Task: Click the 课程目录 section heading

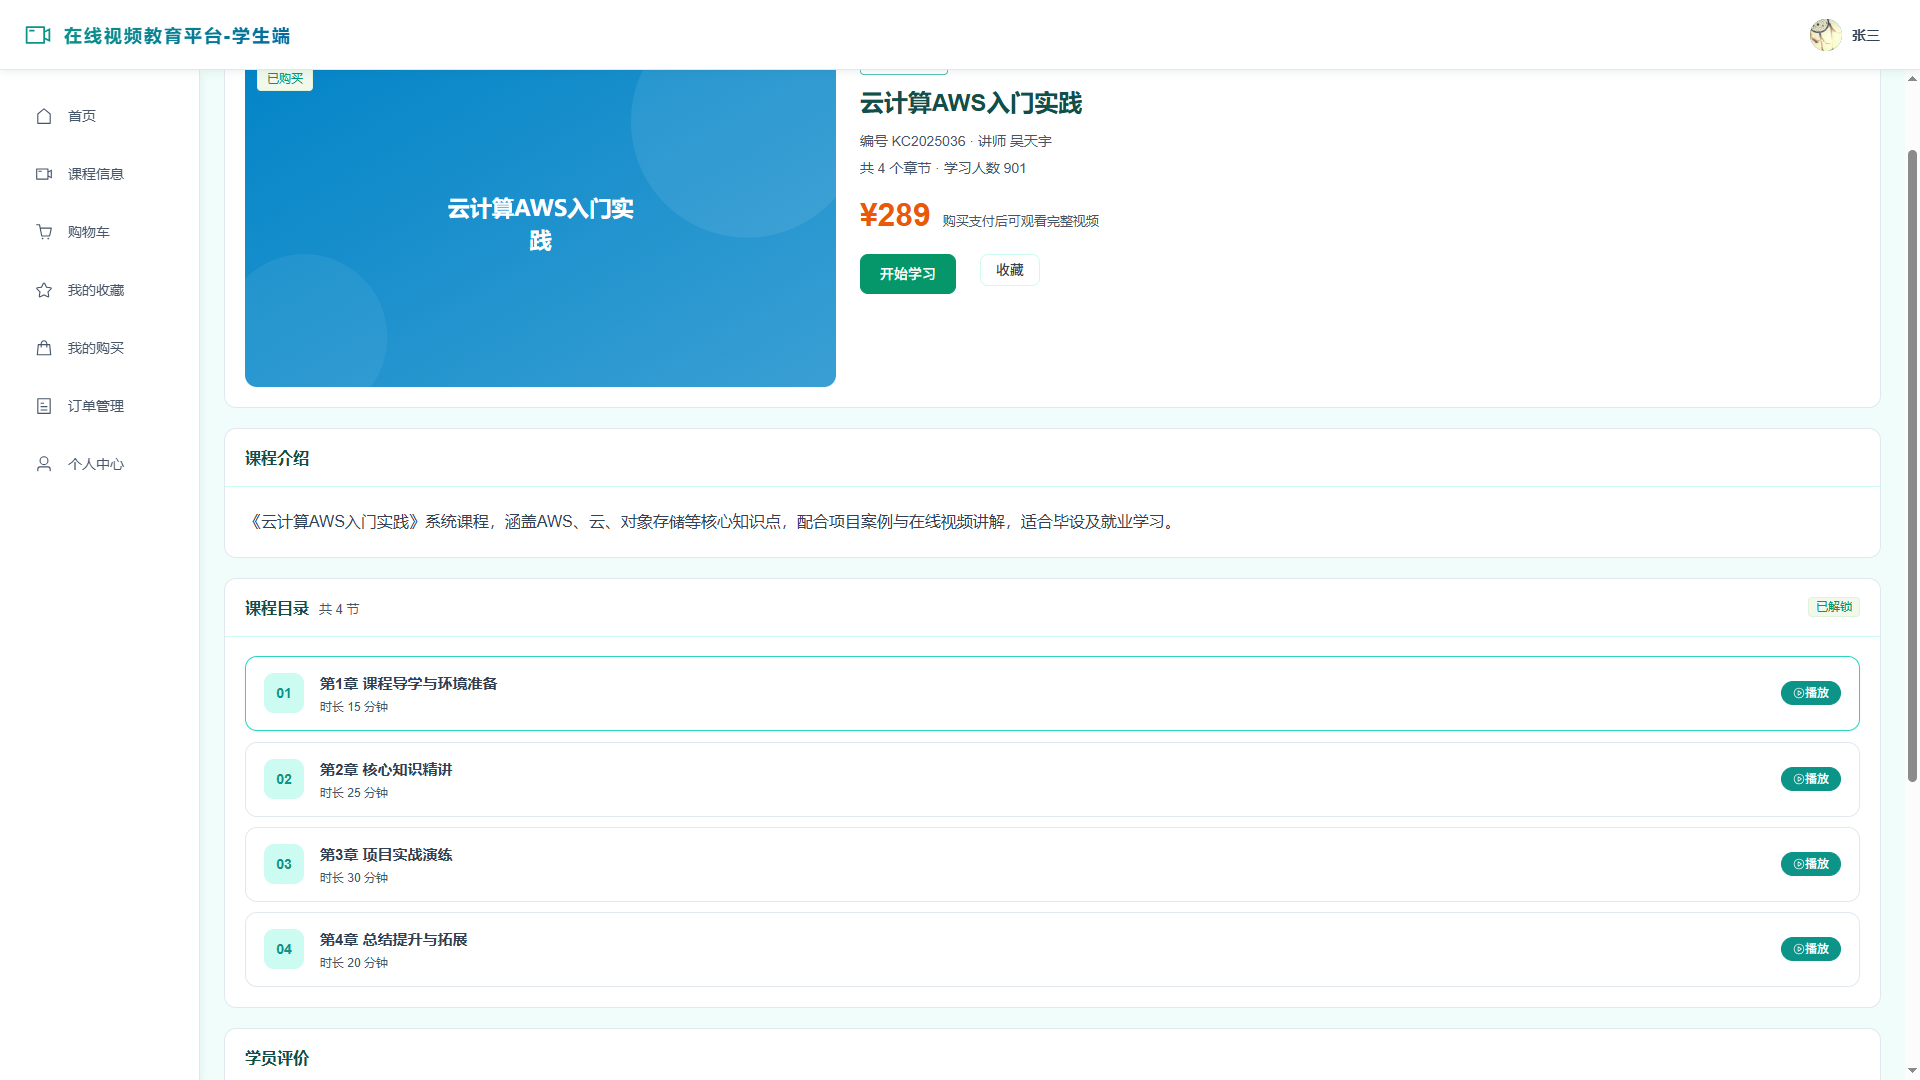Action: click(277, 608)
